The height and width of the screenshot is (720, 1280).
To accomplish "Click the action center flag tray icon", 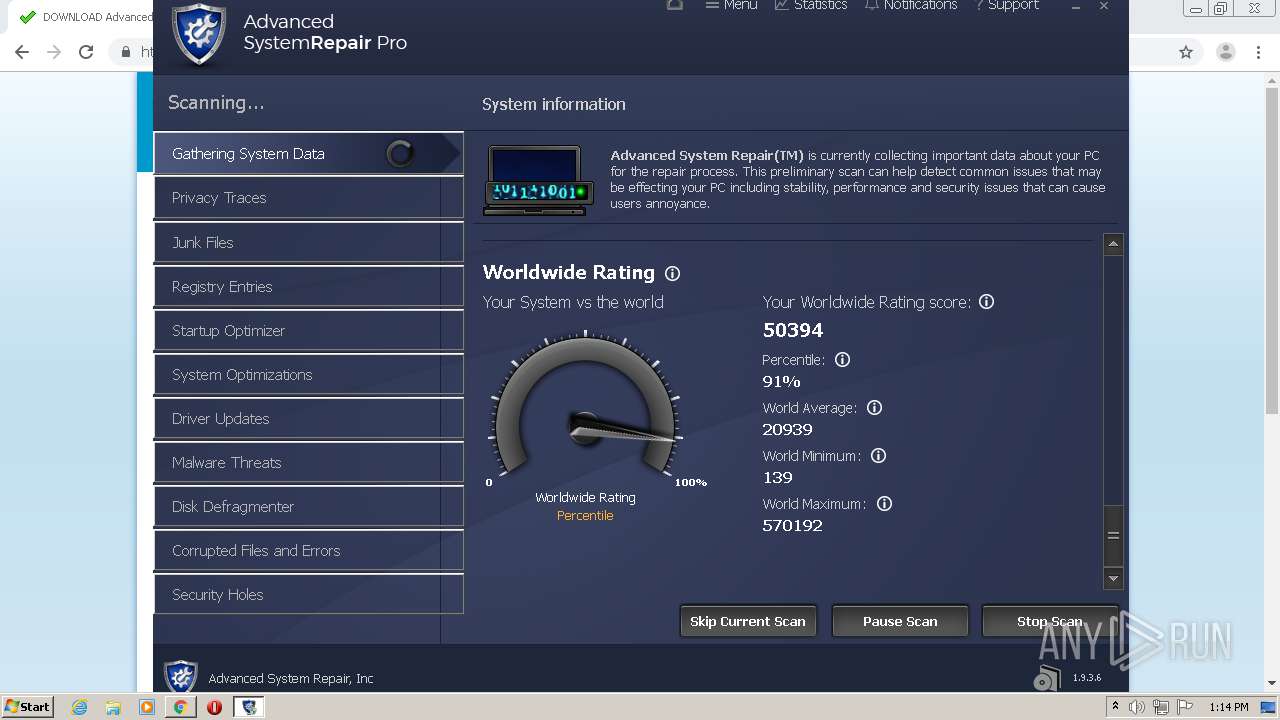I will [1185, 707].
